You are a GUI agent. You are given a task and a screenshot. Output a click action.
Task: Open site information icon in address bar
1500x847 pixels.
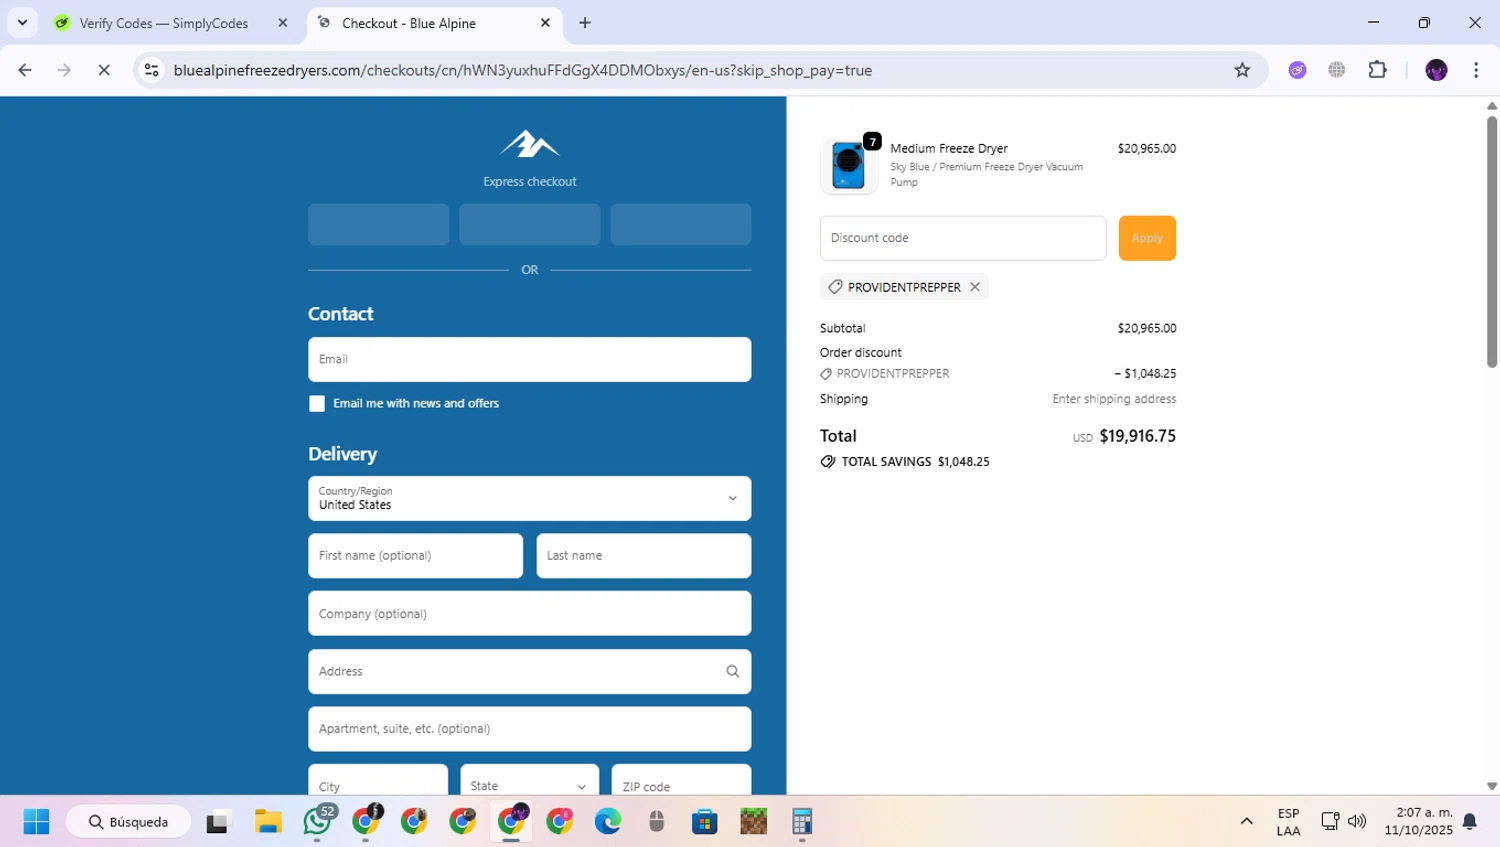[x=152, y=70]
